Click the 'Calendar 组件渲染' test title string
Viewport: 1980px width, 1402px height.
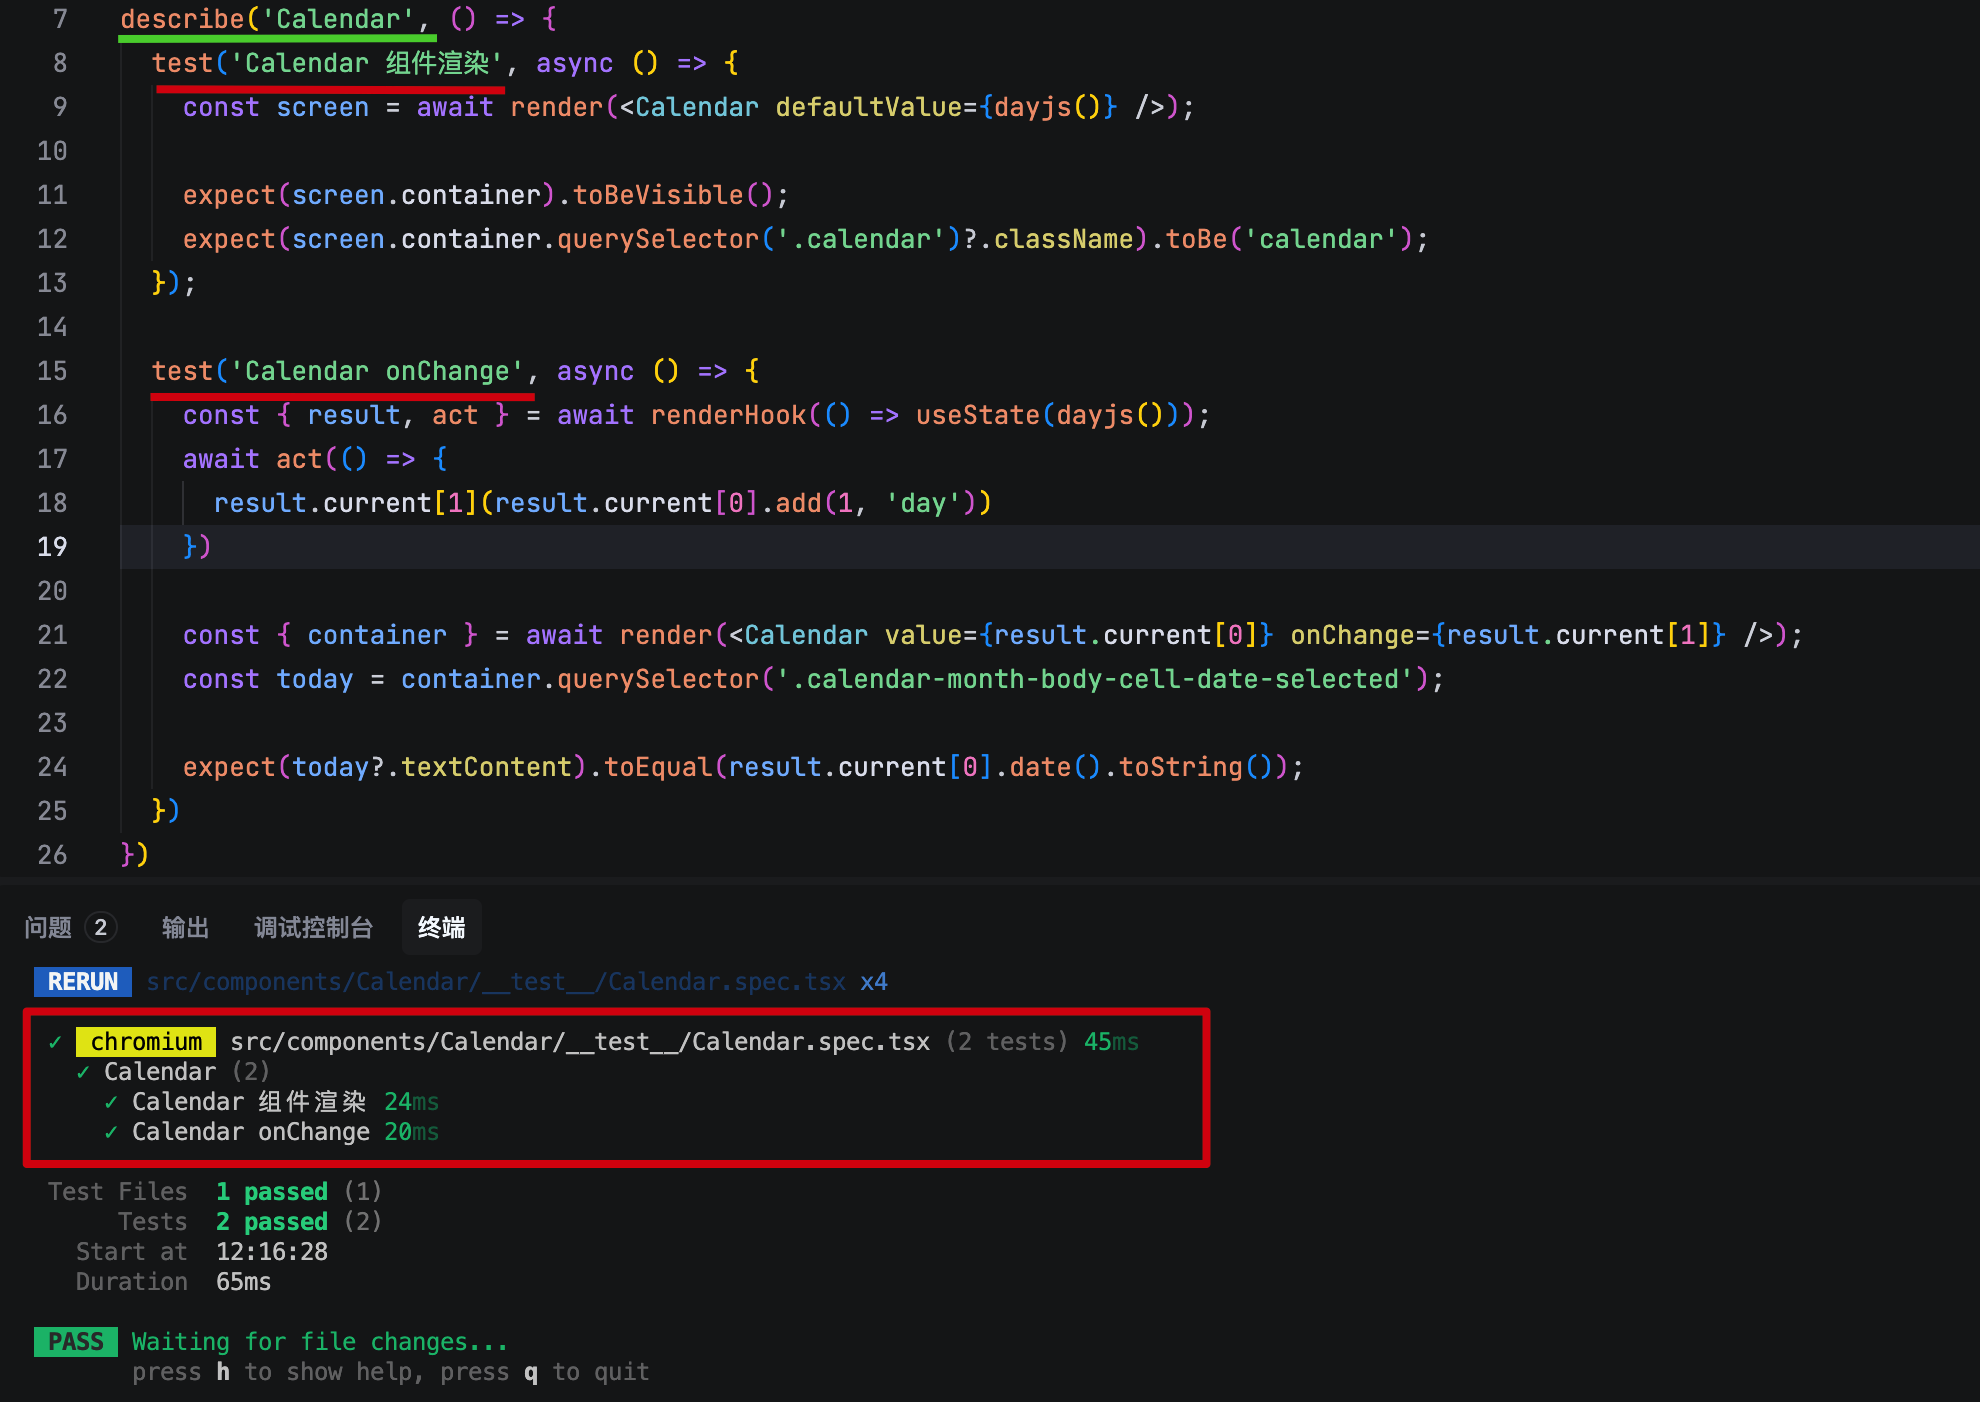(367, 63)
